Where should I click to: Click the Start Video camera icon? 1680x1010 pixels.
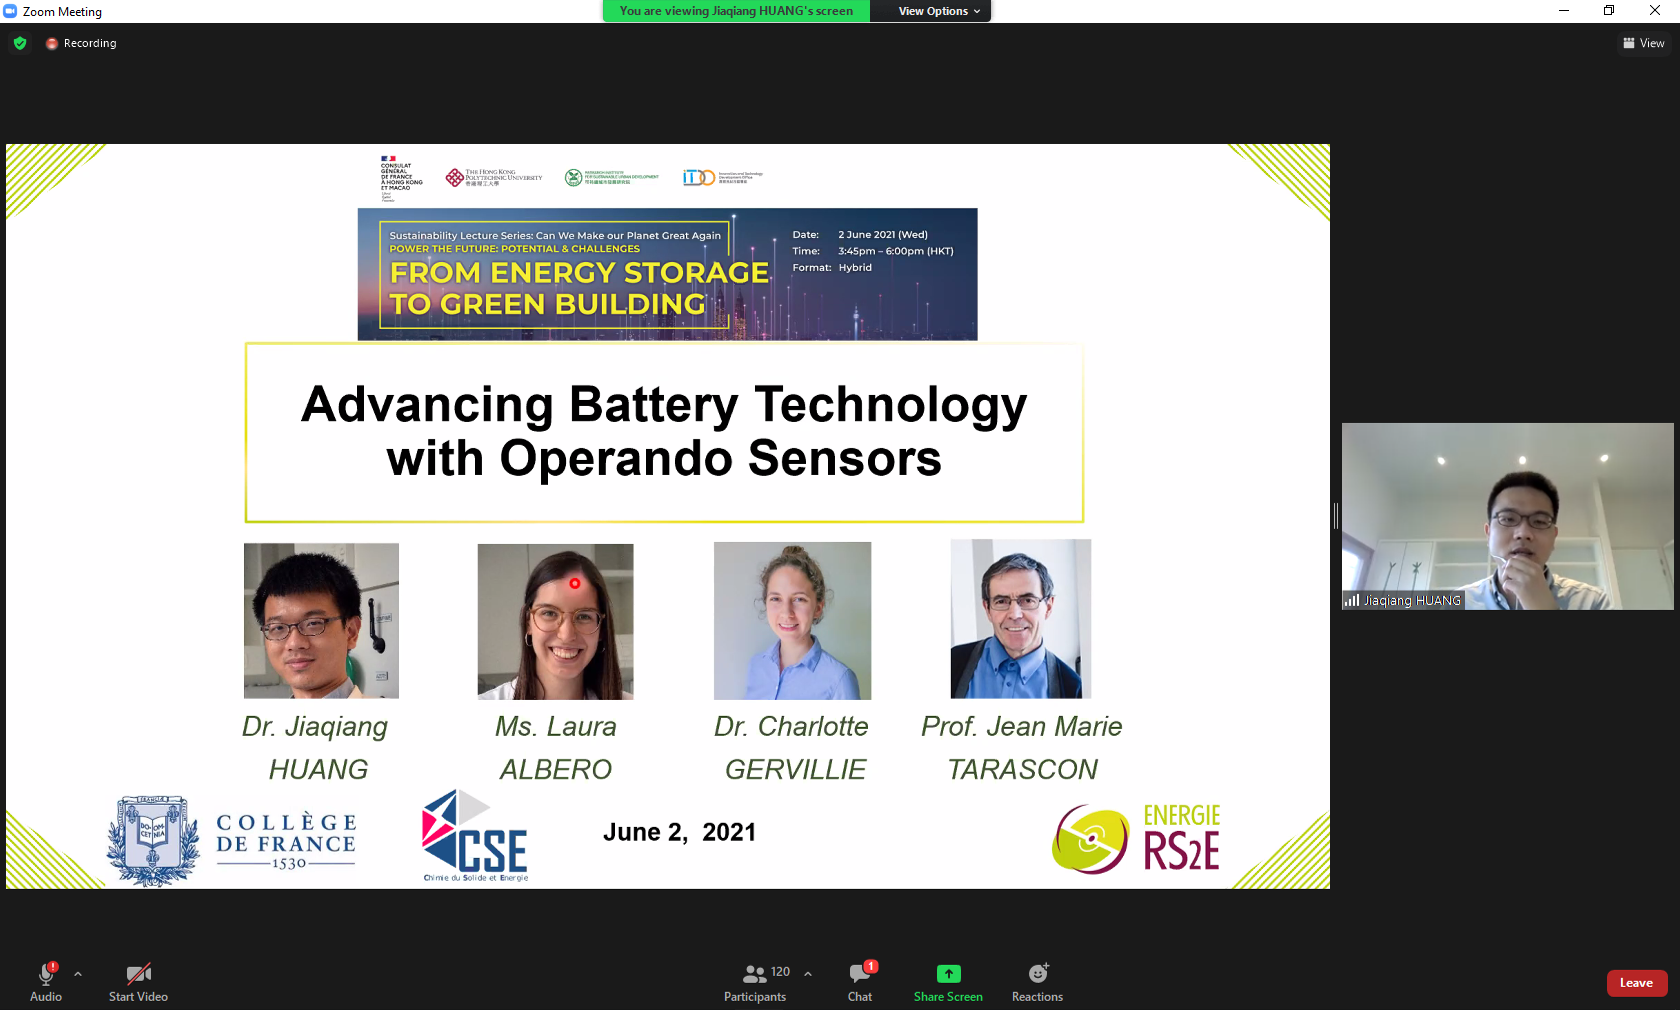138,973
